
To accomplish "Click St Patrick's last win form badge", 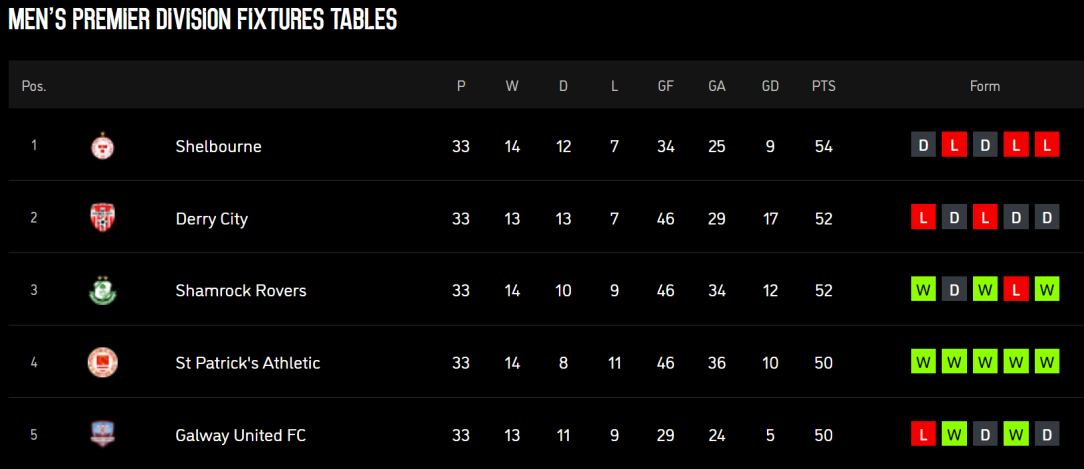I will pos(1047,362).
